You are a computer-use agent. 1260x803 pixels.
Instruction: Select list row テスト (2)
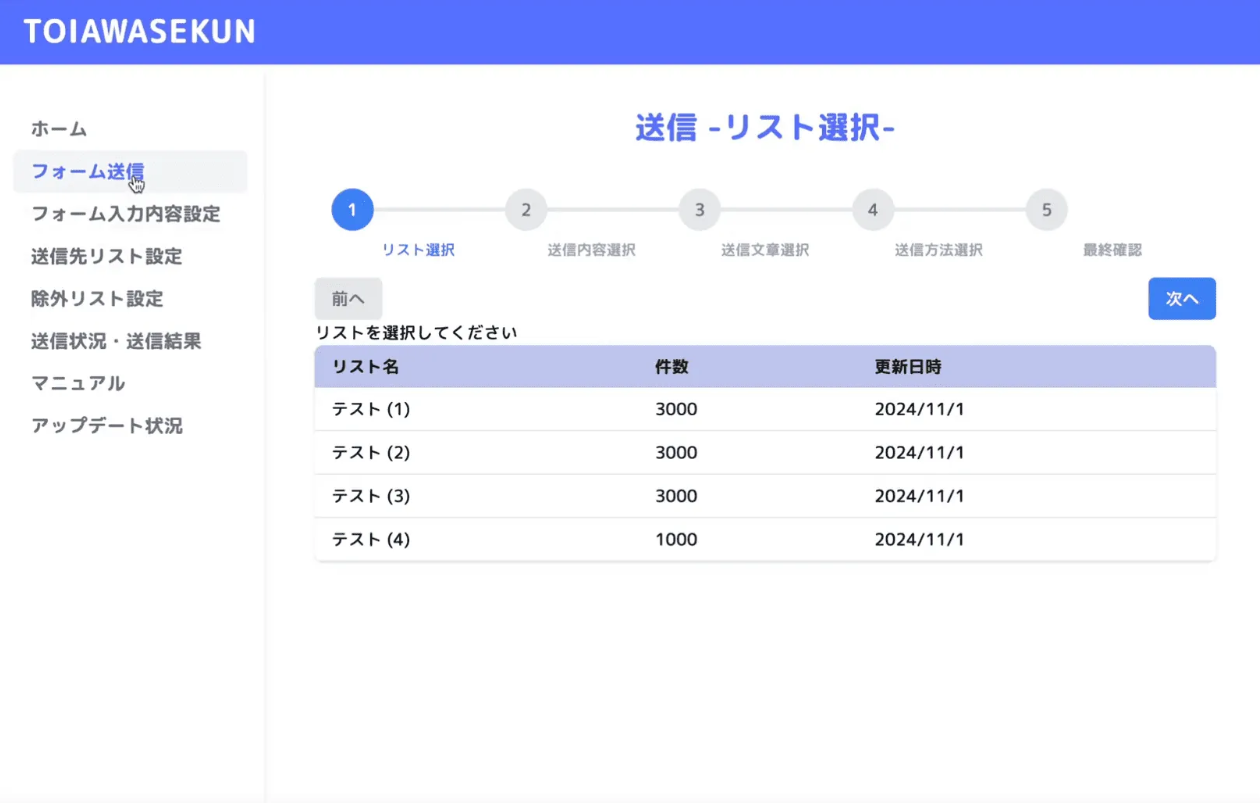click(x=765, y=453)
